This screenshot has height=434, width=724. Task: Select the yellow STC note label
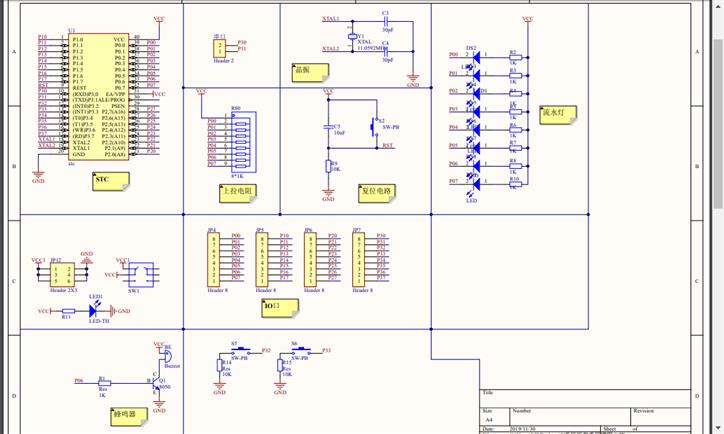point(111,181)
